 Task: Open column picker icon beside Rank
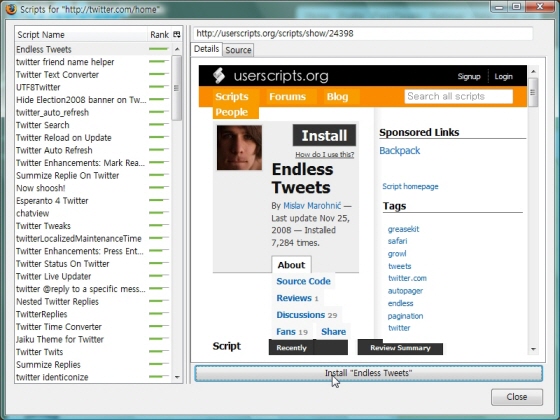[x=176, y=34]
